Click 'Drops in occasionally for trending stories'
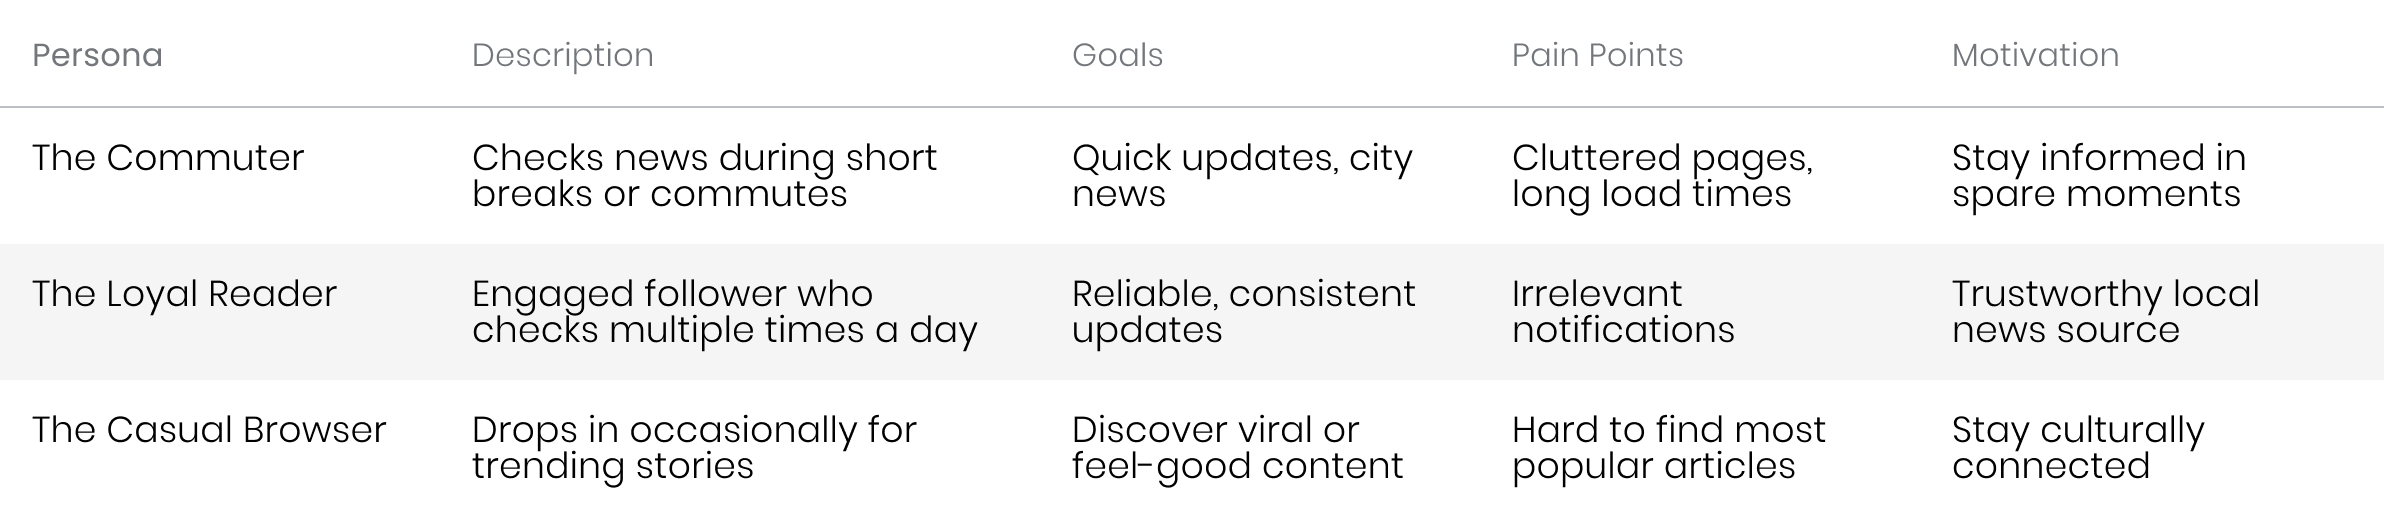Image resolution: width=2384 pixels, height=516 pixels. point(694,448)
